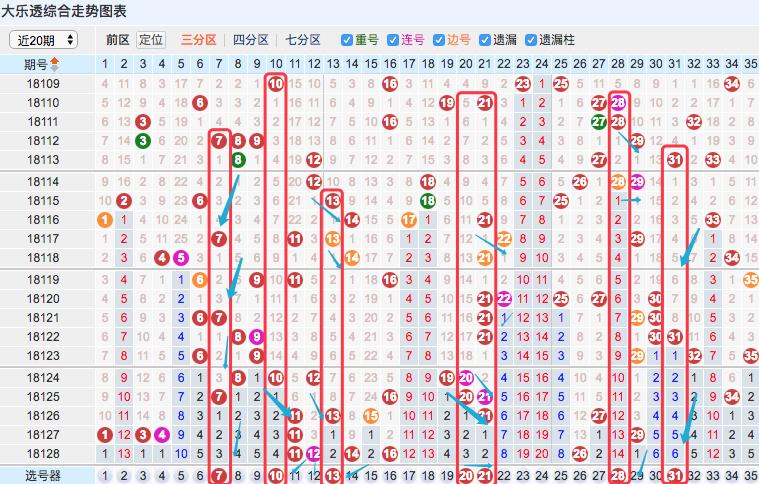Click magenta ball 9 in row 18122
This screenshot has width=759, height=484.
coord(257,337)
